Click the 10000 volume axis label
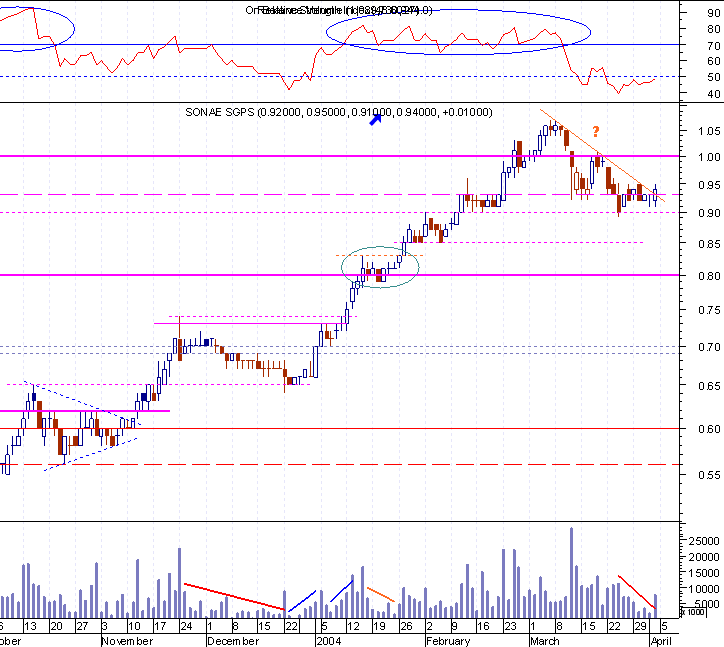Image resolution: width=724 pixels, height=647 pixels. 704,589
